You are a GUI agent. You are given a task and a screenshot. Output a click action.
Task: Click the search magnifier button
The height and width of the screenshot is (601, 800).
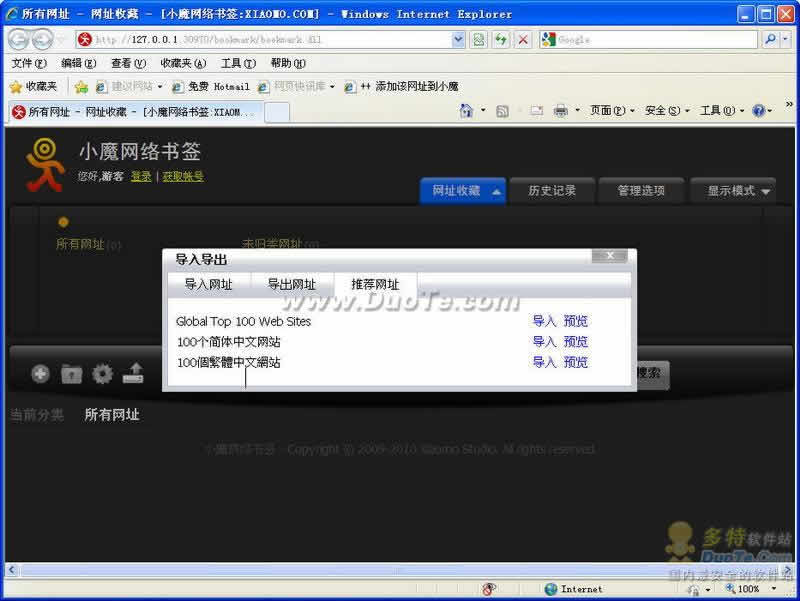[x=770, y=39]
